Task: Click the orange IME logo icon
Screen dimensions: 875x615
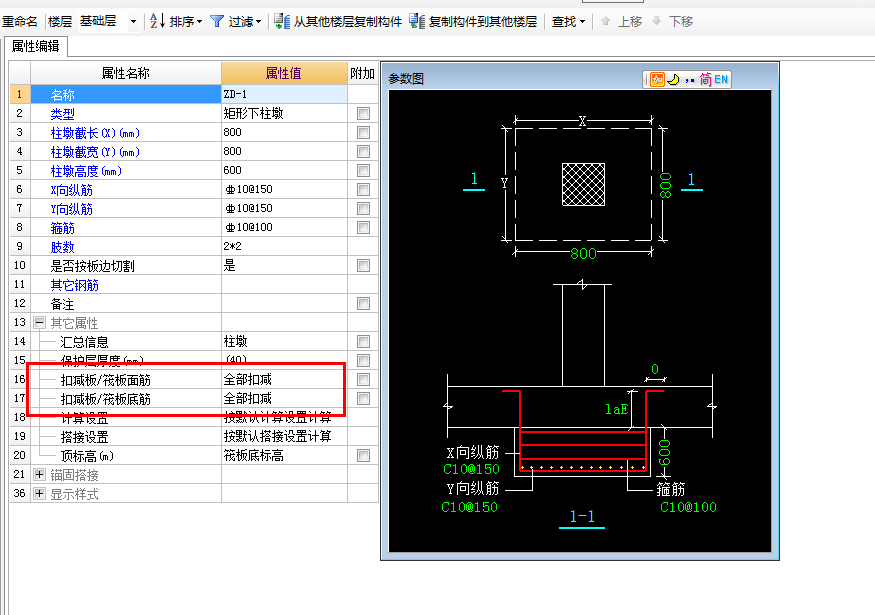Action: pos(657,80)
